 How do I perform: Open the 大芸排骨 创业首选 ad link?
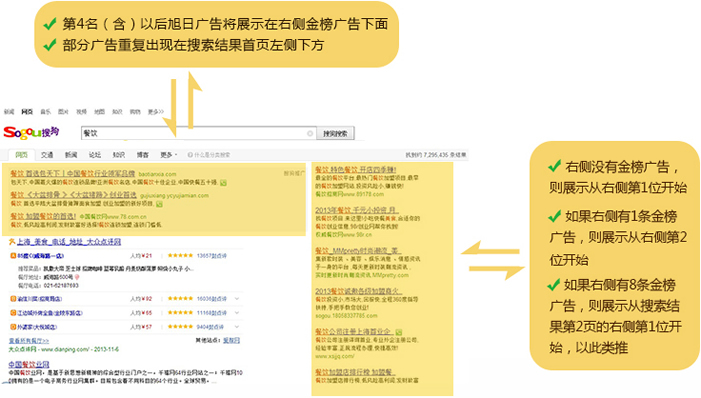tap(73, 195)
